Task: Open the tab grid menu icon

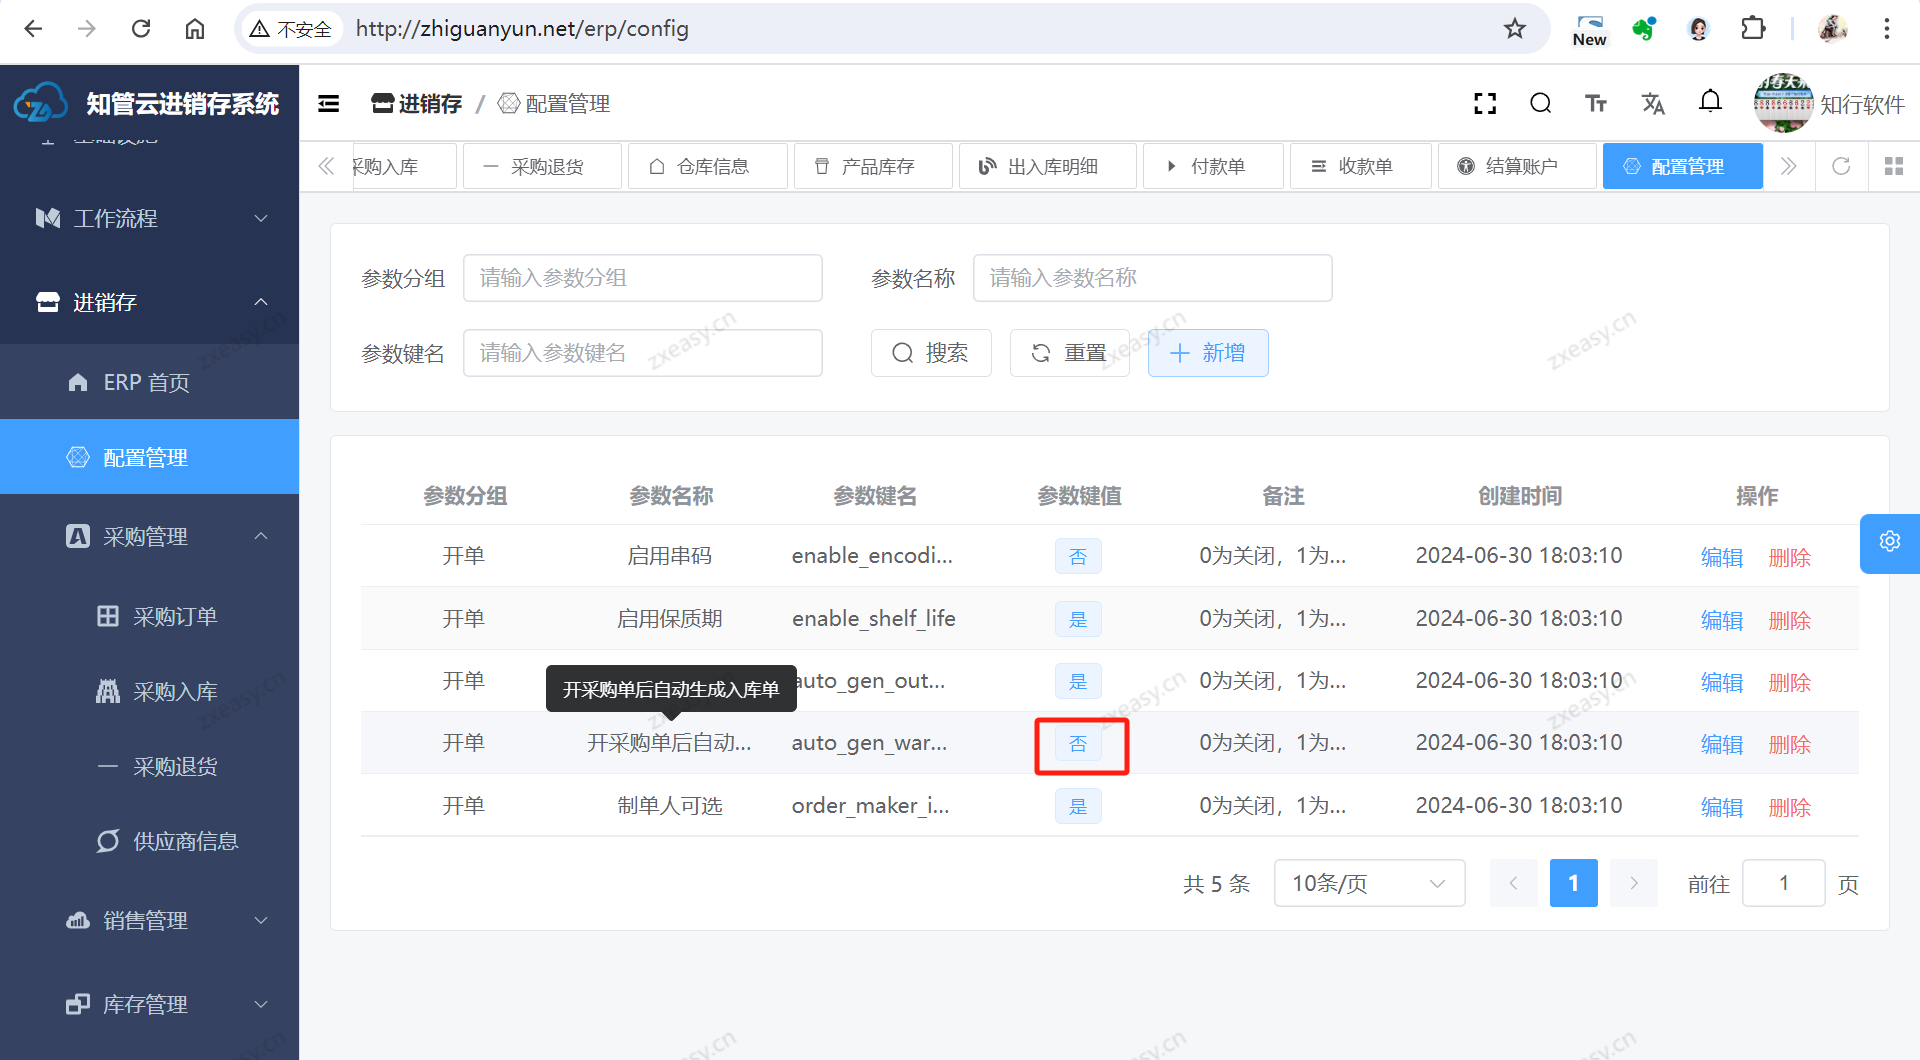Action: click(x=1893, y=166)
